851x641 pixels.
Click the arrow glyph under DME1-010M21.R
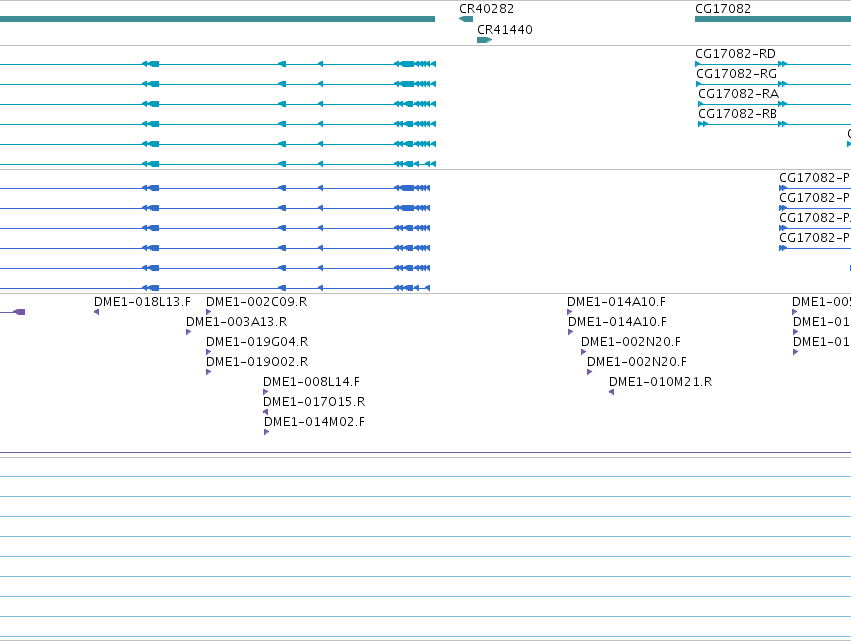tap(612, 392)
